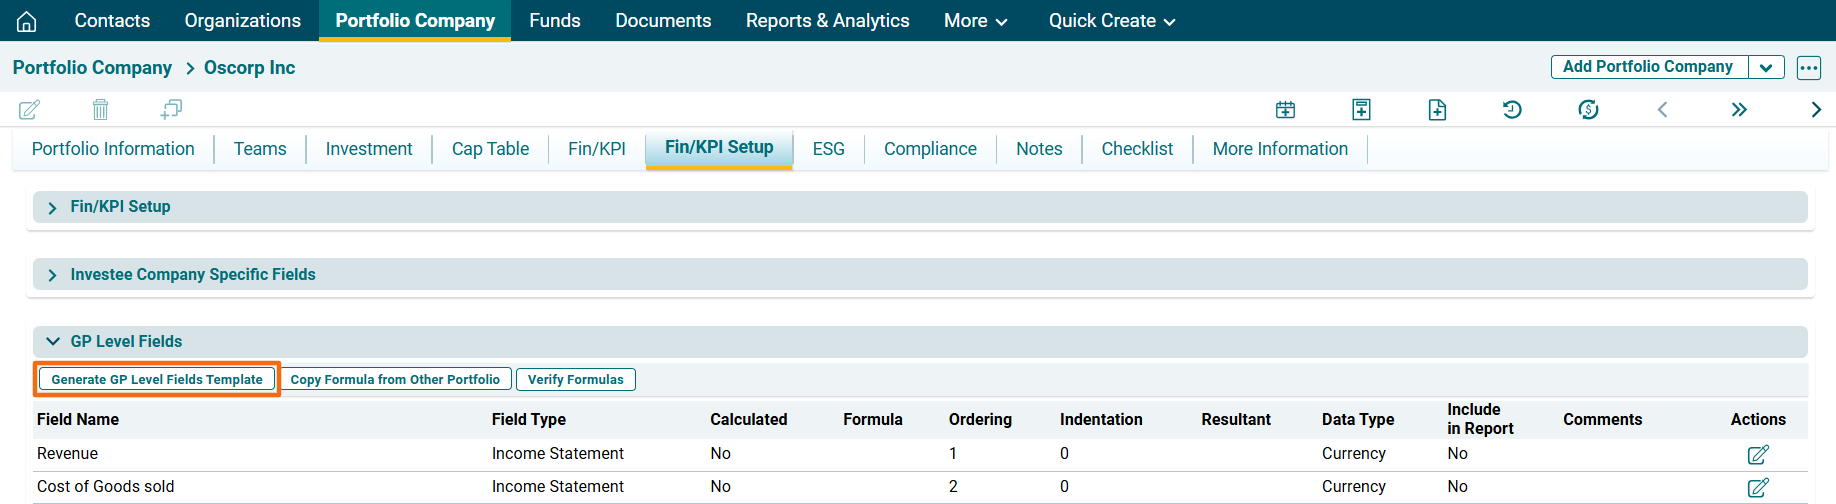Collapse the GP Level Fields section
This screenshot has height=504, width=1836.
[x=53, y=342]
